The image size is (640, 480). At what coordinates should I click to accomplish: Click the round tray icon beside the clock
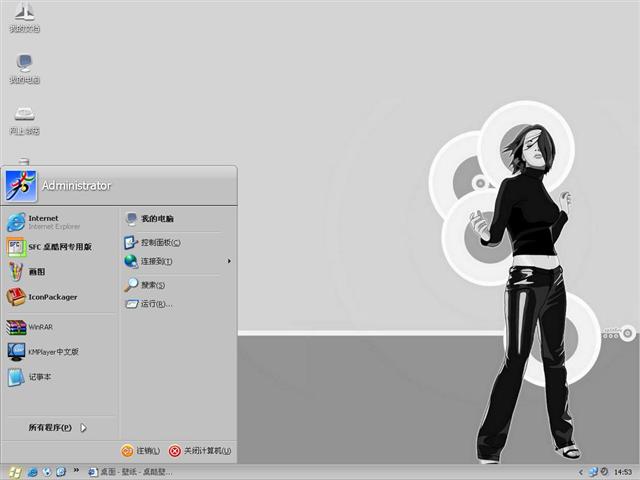click(604, 472)
